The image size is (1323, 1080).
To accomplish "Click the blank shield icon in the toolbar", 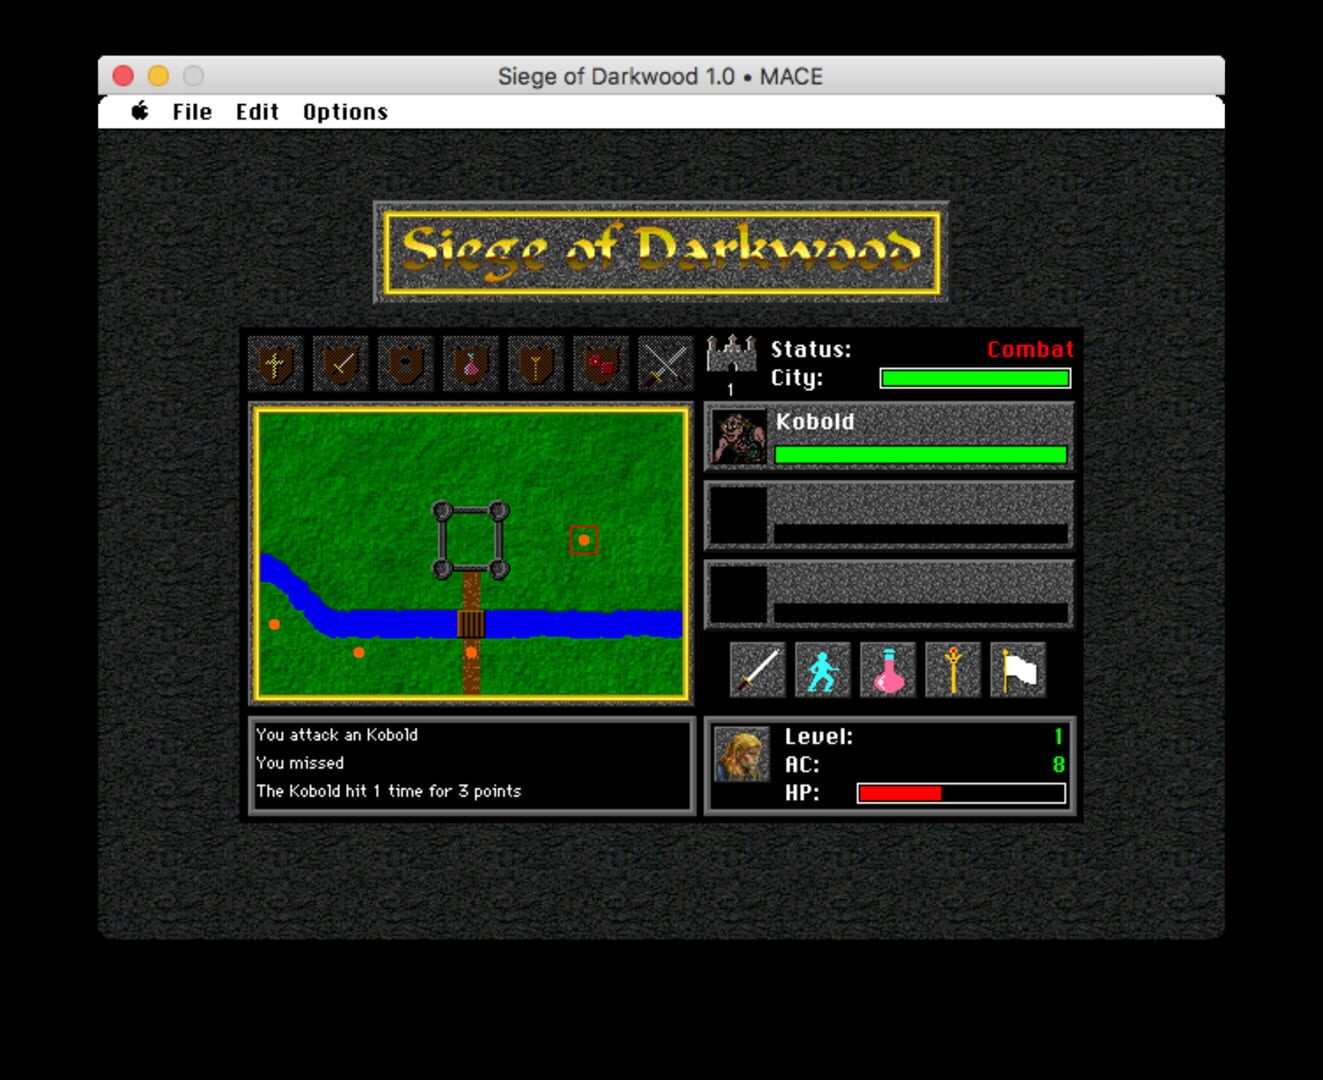I will point(405,363).
